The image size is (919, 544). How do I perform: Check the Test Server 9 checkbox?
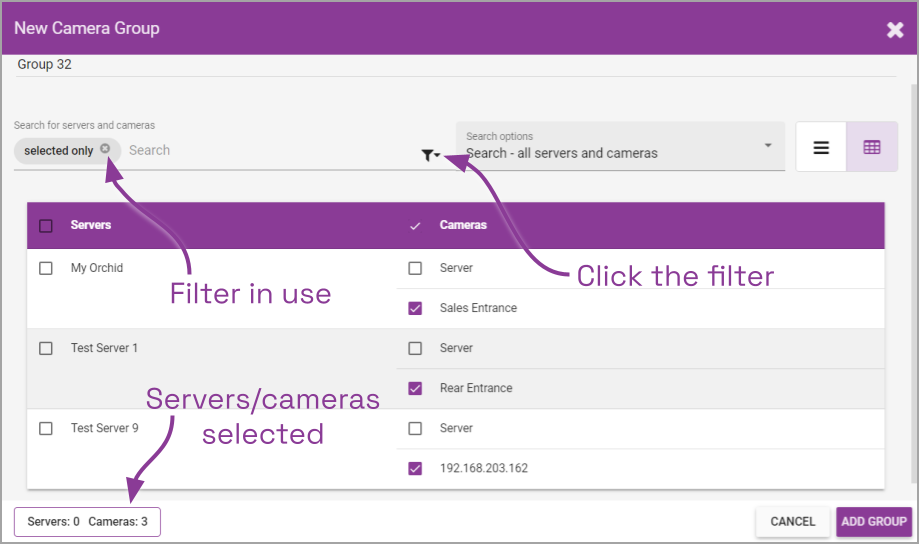46,429
